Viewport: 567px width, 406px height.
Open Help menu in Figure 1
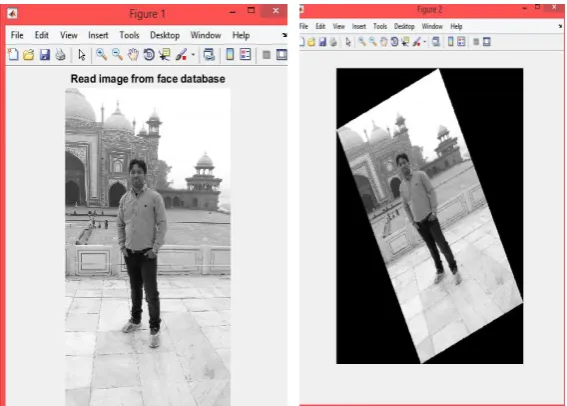point(241,35)
